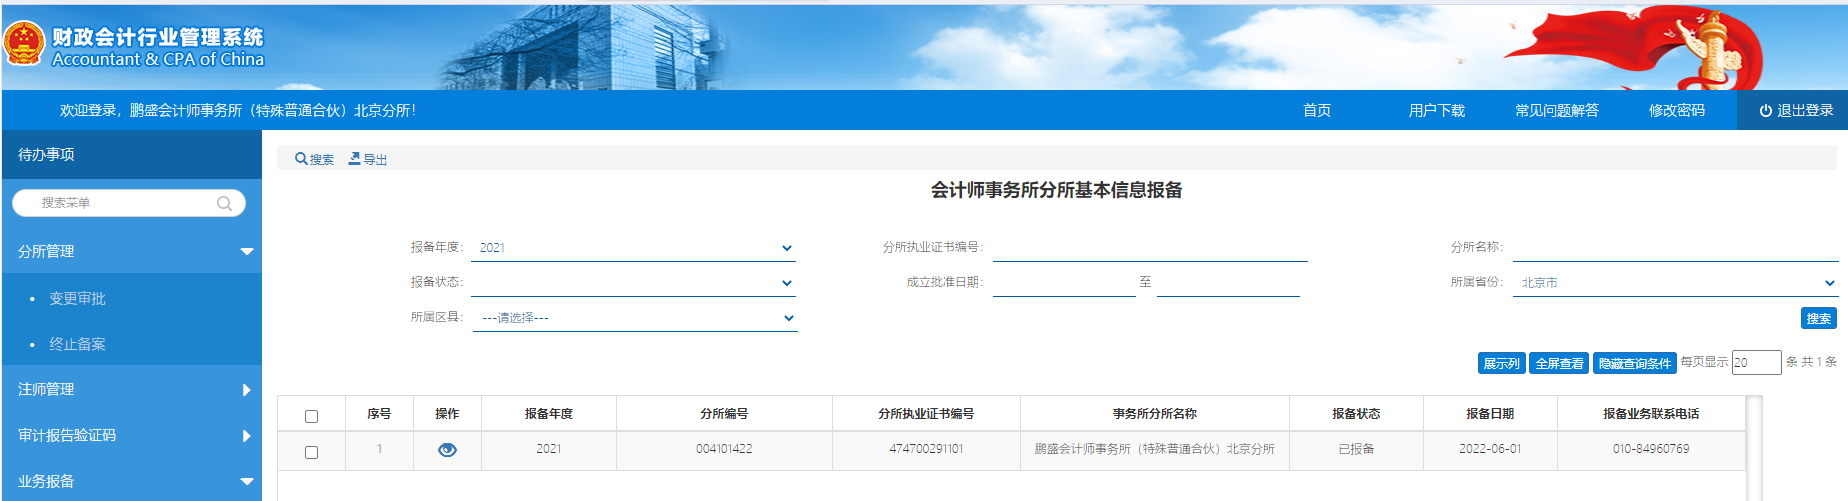Image resolution: width=1848 pixels, height=501 pixels.
Task: Open 常见问题解答 in top navigation
Action: click(x=1556, y=111)
